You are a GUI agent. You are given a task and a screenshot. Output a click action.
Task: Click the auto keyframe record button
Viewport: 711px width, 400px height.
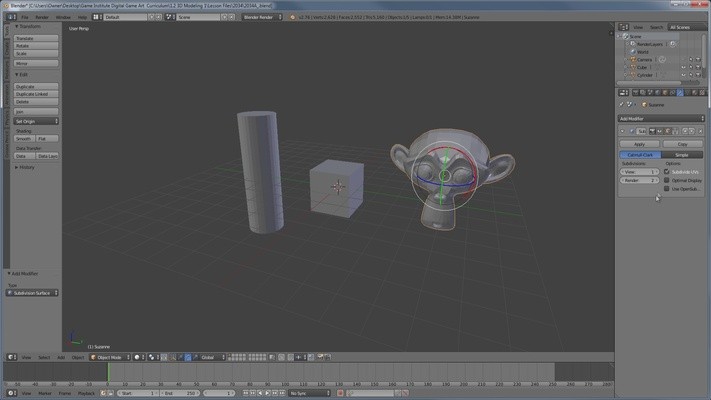click(340, 393)
